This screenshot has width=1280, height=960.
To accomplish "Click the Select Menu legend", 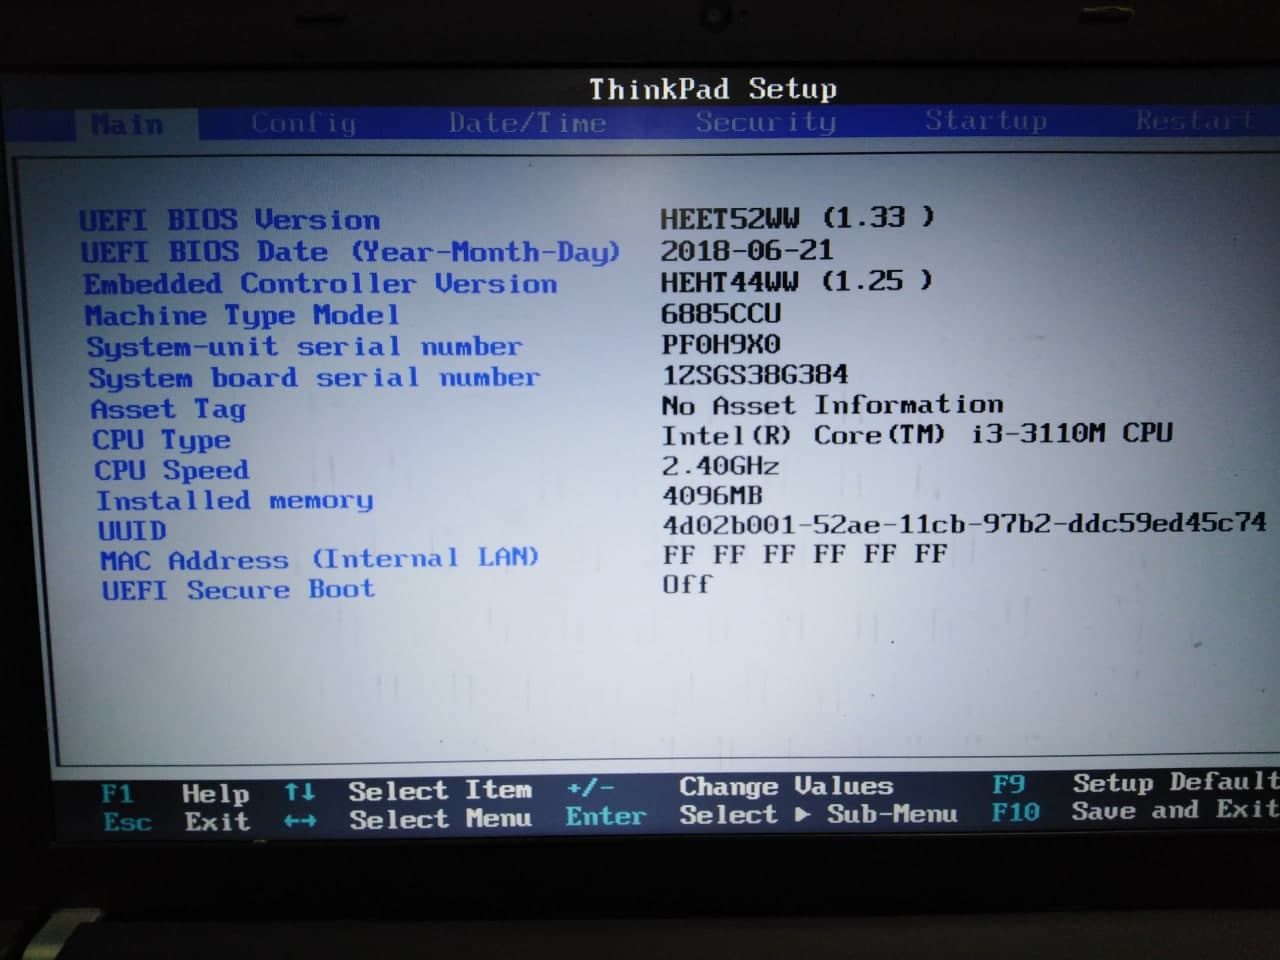I will coord(441,820).
